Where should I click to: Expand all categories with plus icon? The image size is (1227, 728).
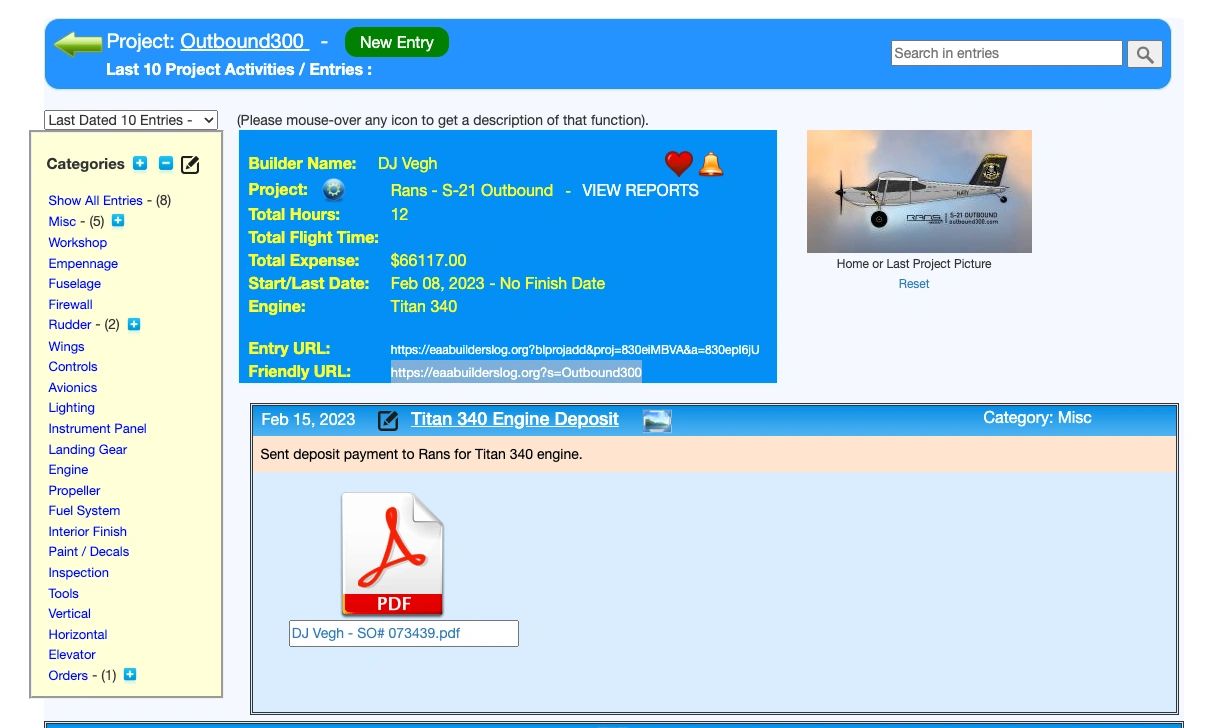[x=140, y=164]
